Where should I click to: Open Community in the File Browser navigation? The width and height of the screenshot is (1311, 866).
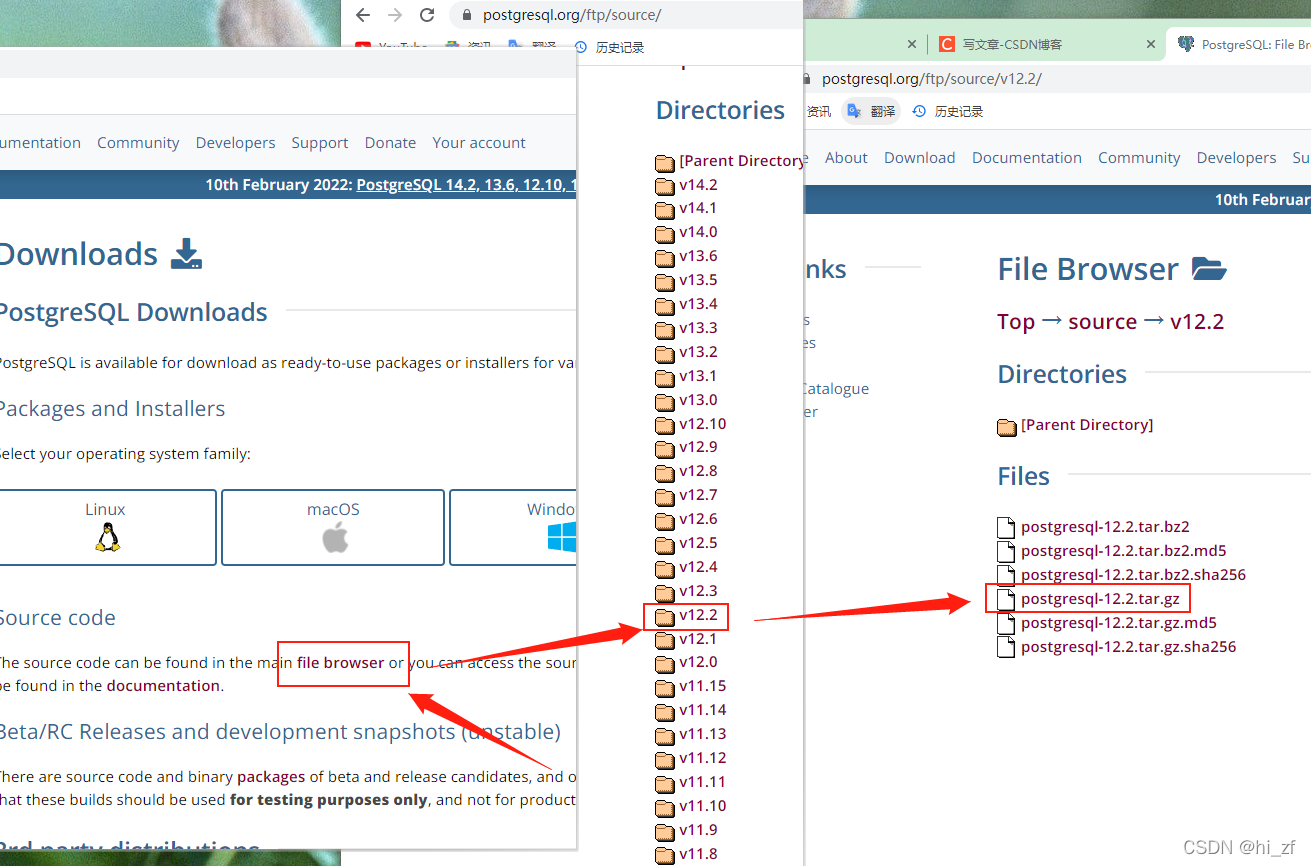pyautogui.click(x=1139, y=158)
